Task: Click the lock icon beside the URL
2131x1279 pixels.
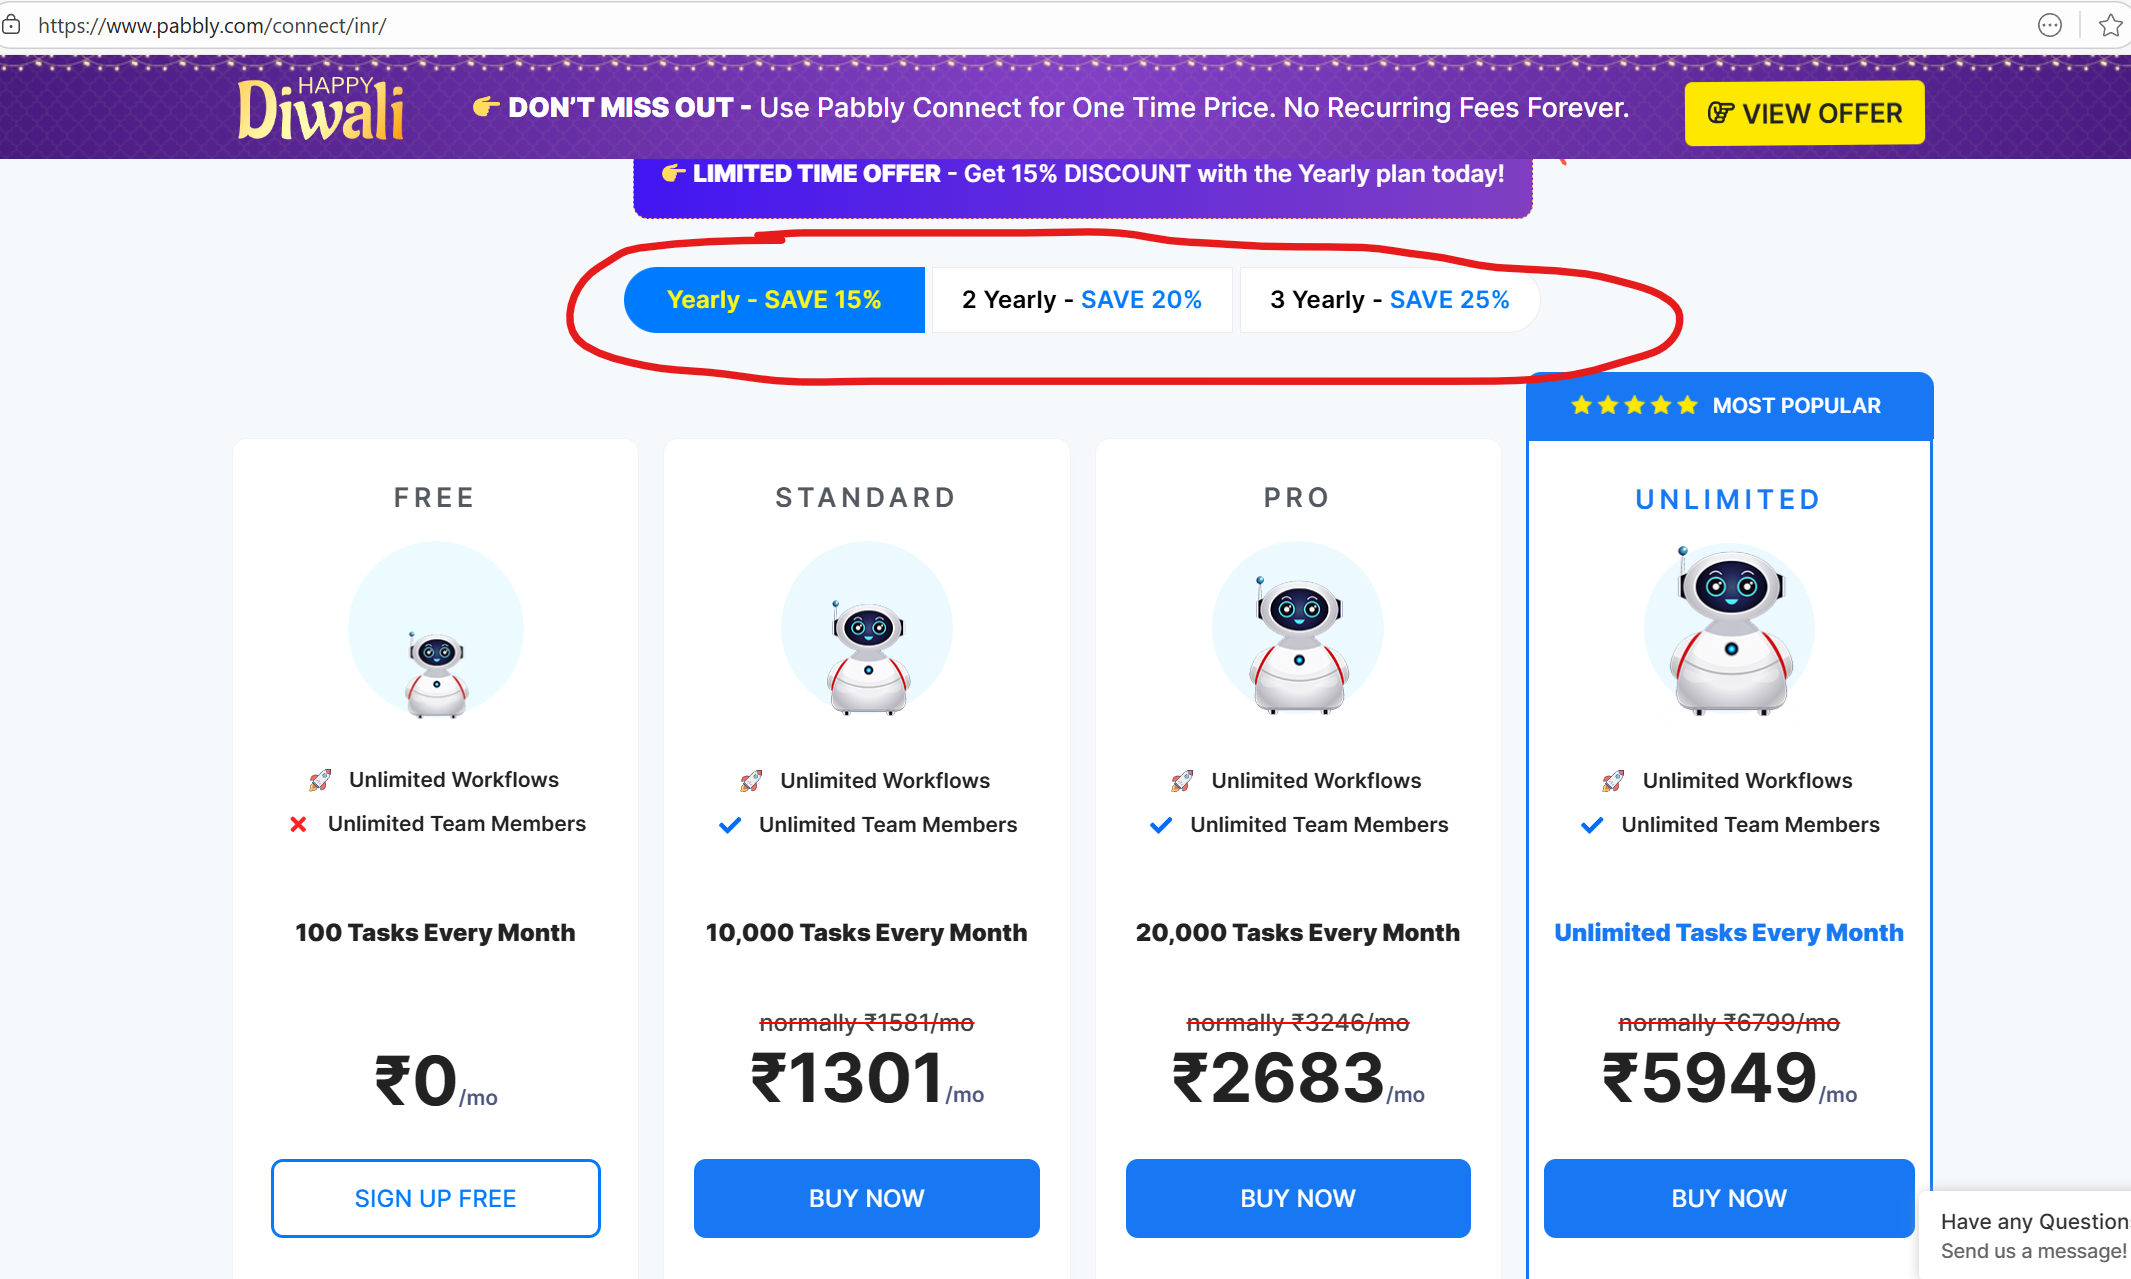Action: (11, 25)
